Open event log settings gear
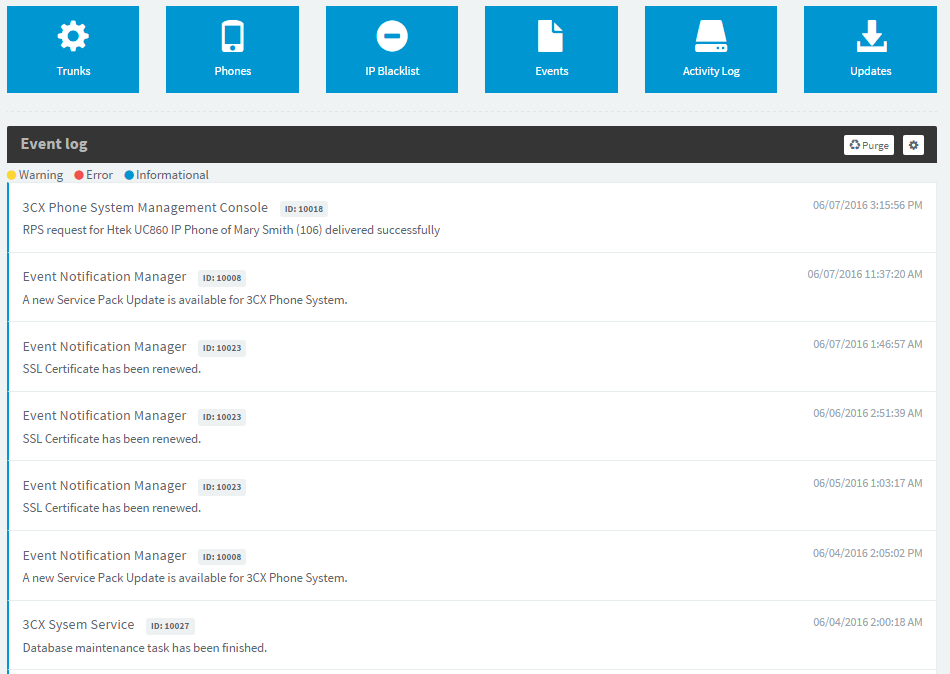This screenshot has width=950, height=674. click(913, 145)
